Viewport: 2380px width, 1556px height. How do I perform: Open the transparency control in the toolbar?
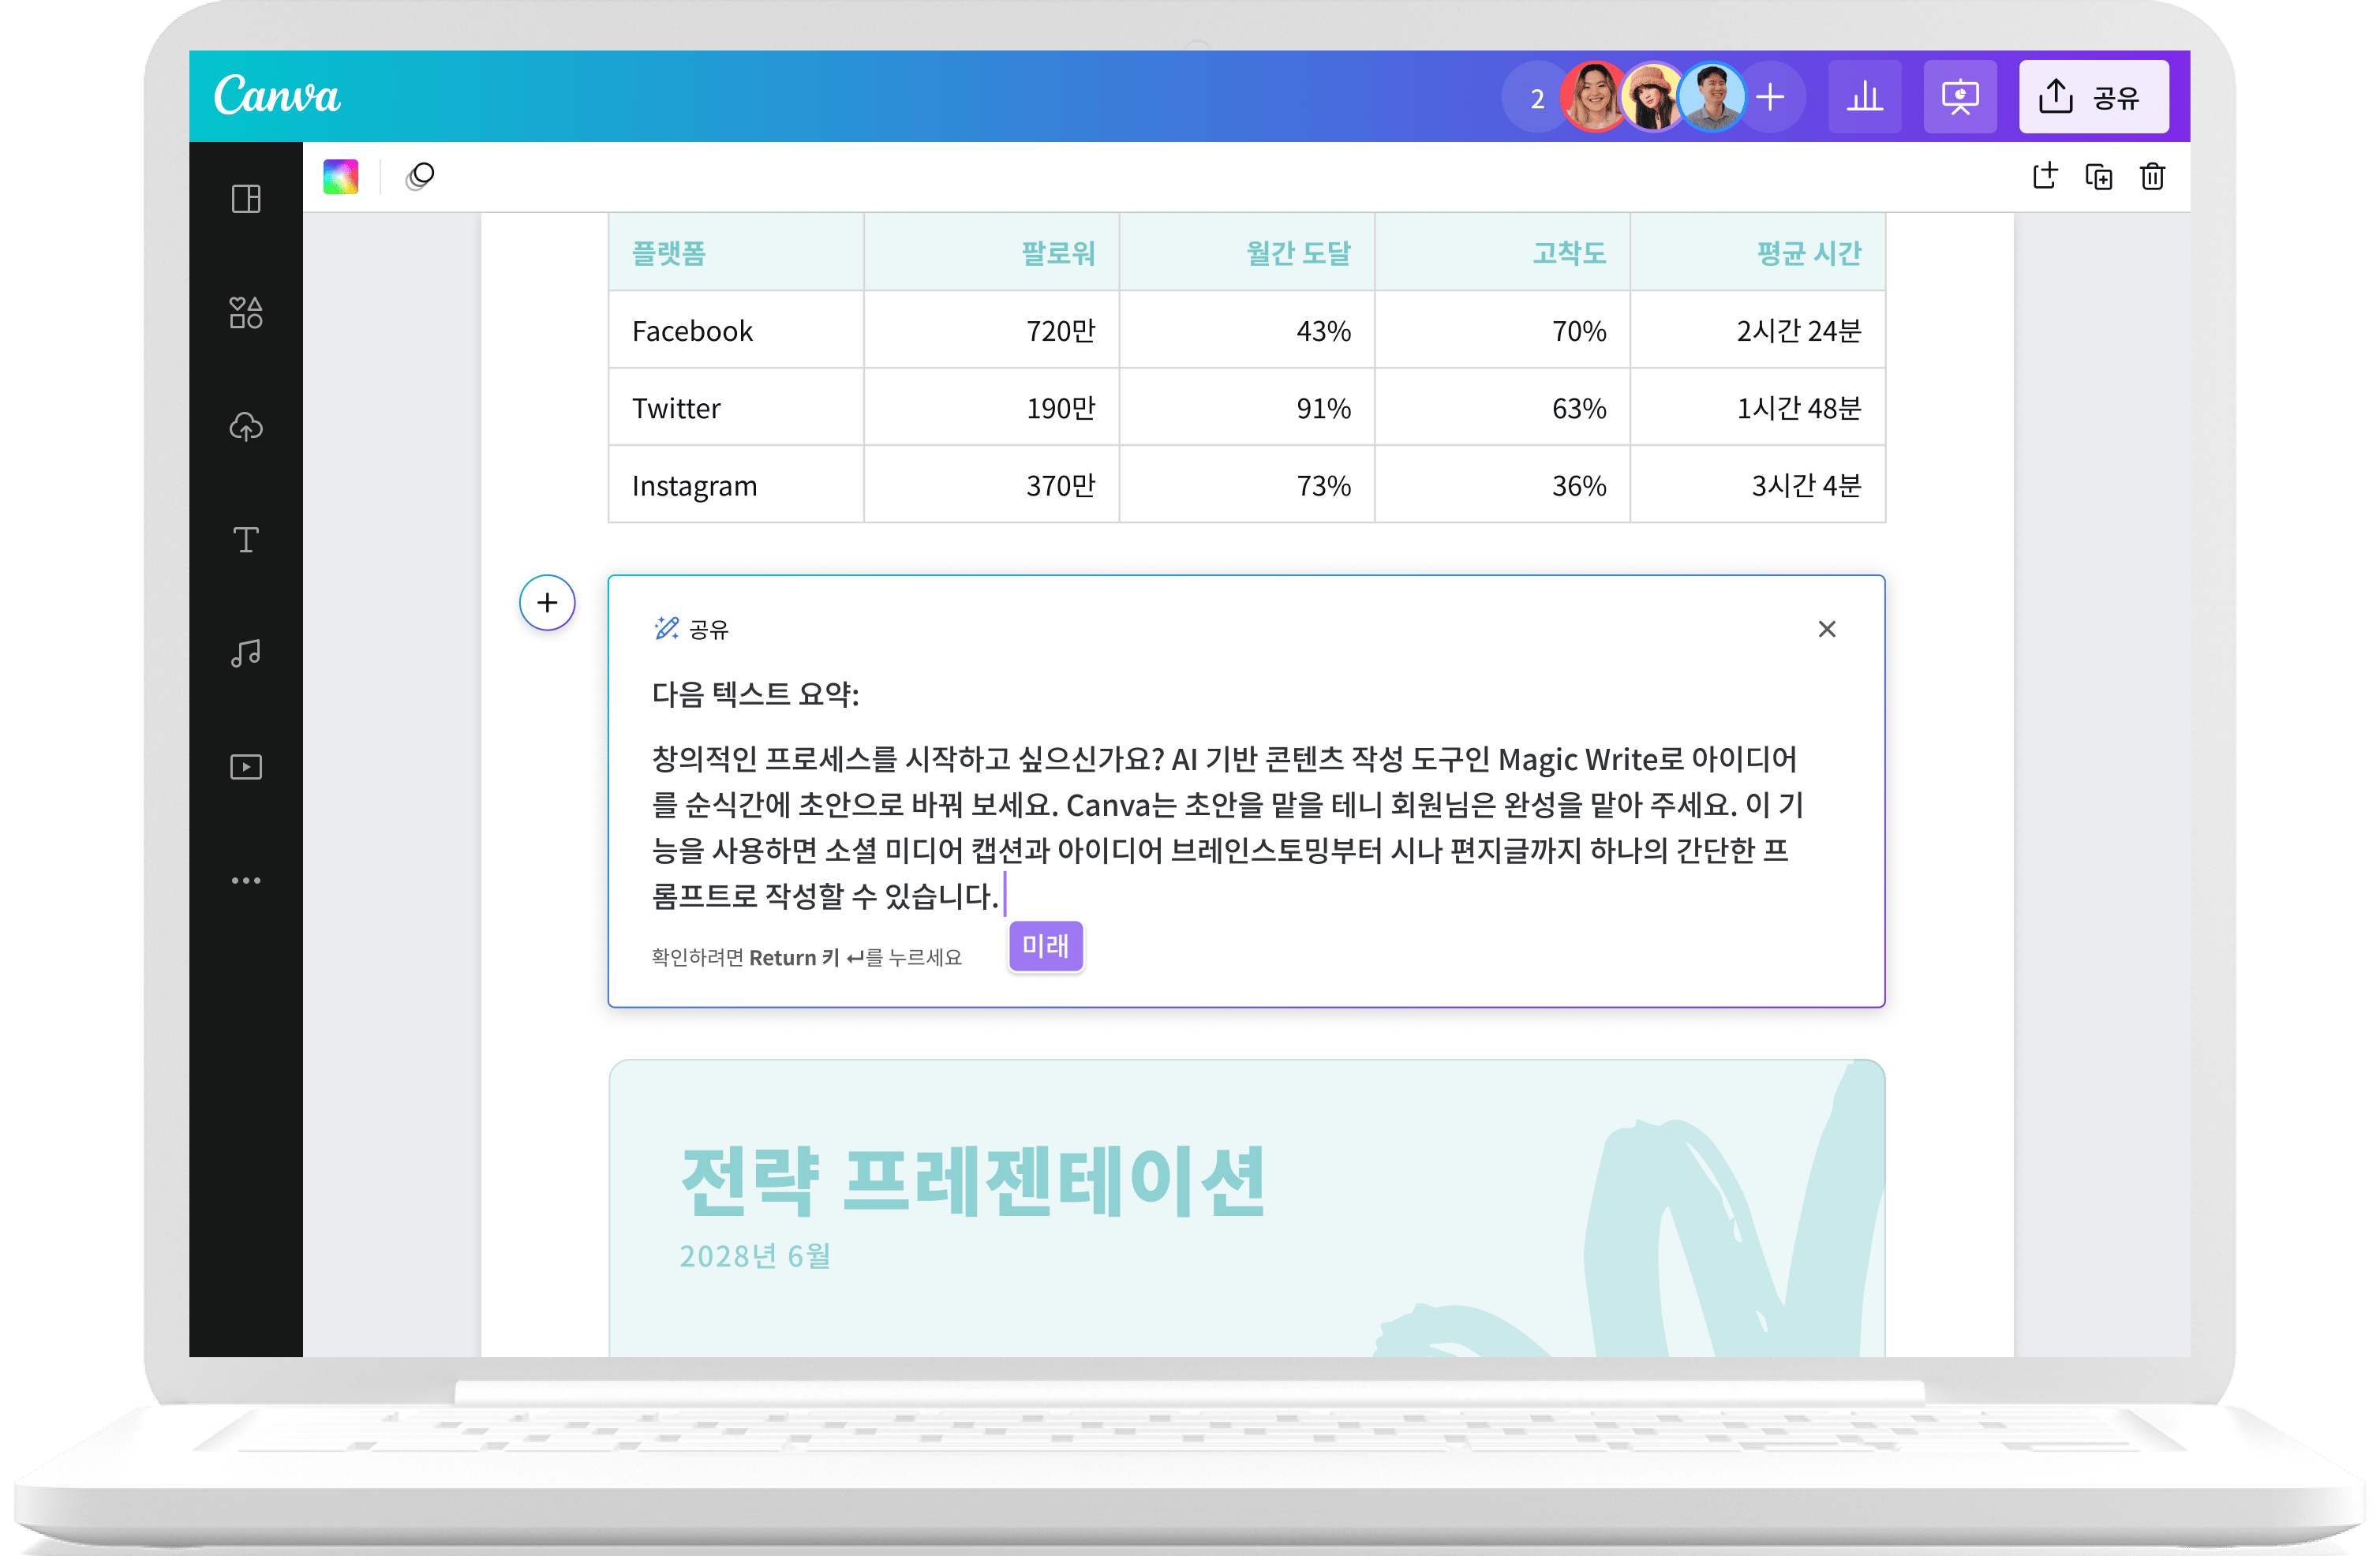(420, 177)
